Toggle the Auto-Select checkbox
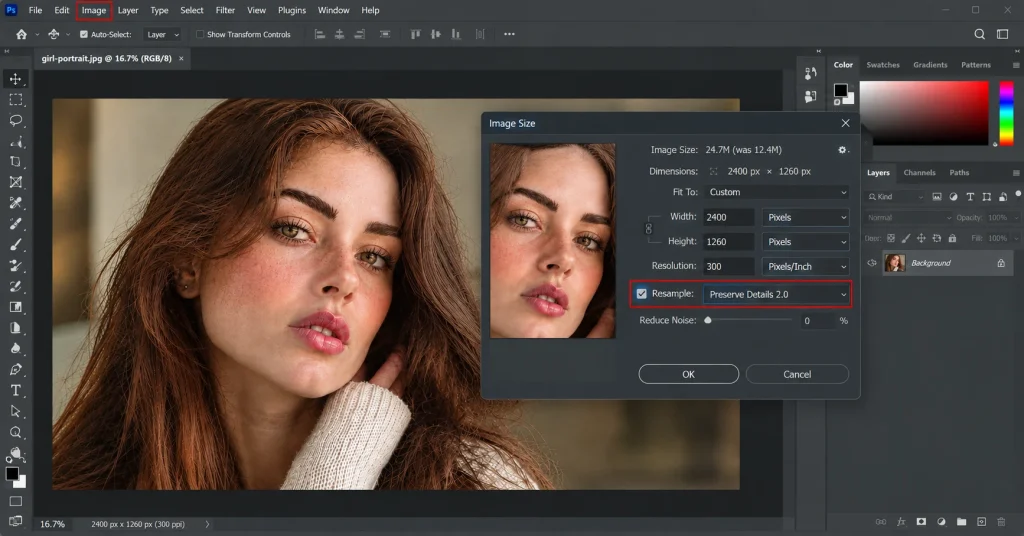The height and width of the screenshot is (536, 1024). [x=84, y=34]
